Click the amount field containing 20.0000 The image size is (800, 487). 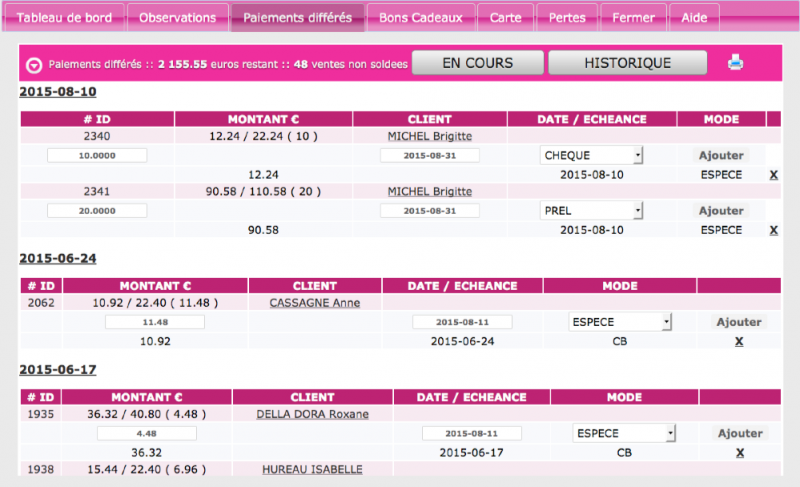[97, 211]
